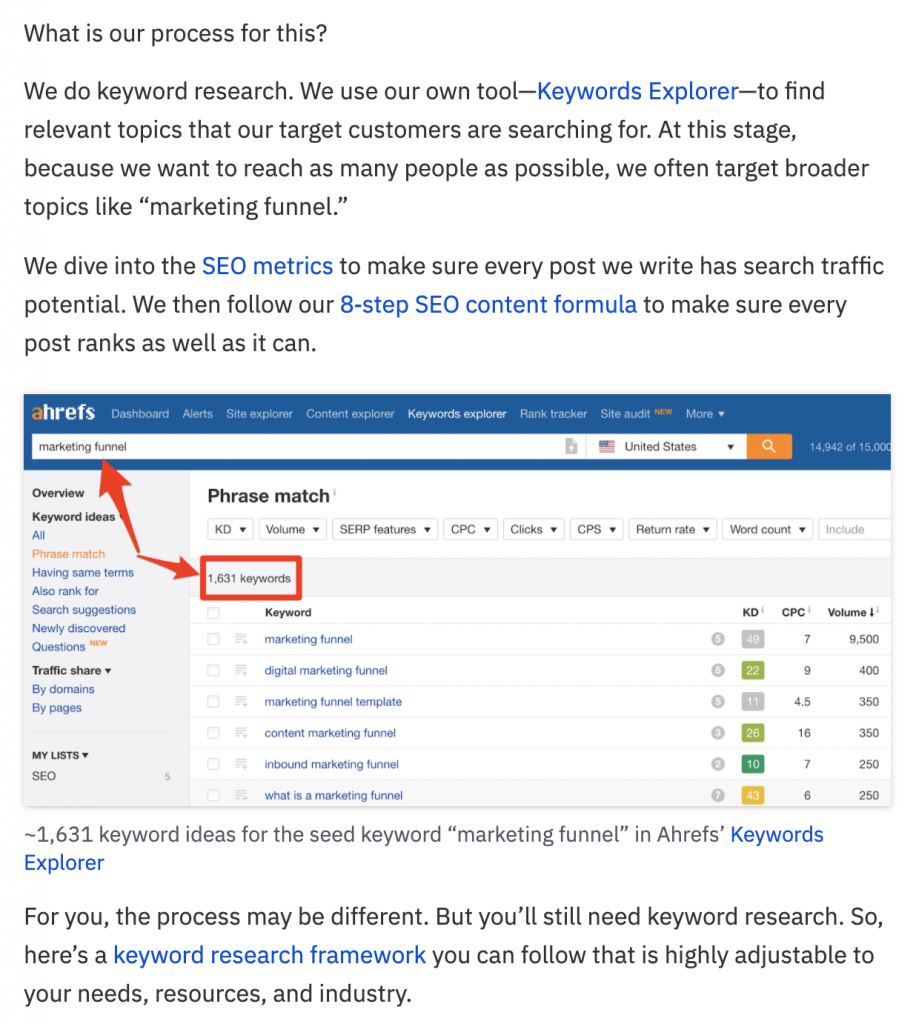Click the orange search magnifier button

tap(769, 447)
